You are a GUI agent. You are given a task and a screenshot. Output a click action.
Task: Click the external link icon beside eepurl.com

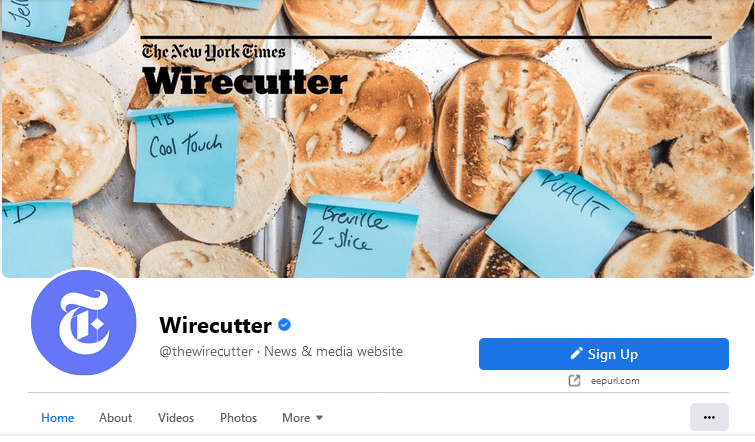click(x=574, y=381)
